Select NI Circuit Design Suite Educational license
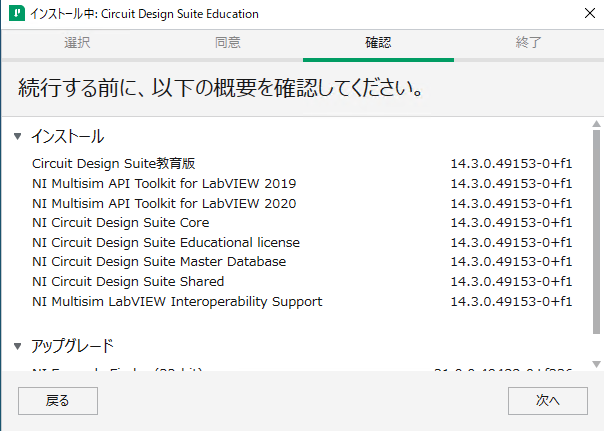Viewport: 604px width, 431px height. (x=166, y=243)
